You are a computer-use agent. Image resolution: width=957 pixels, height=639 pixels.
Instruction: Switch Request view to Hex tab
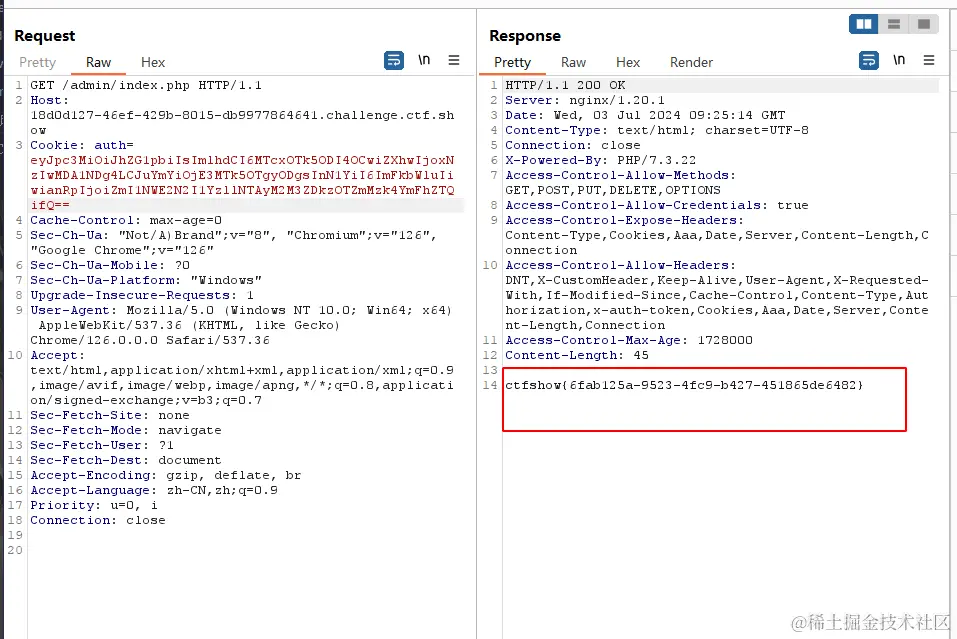point(153,62)
